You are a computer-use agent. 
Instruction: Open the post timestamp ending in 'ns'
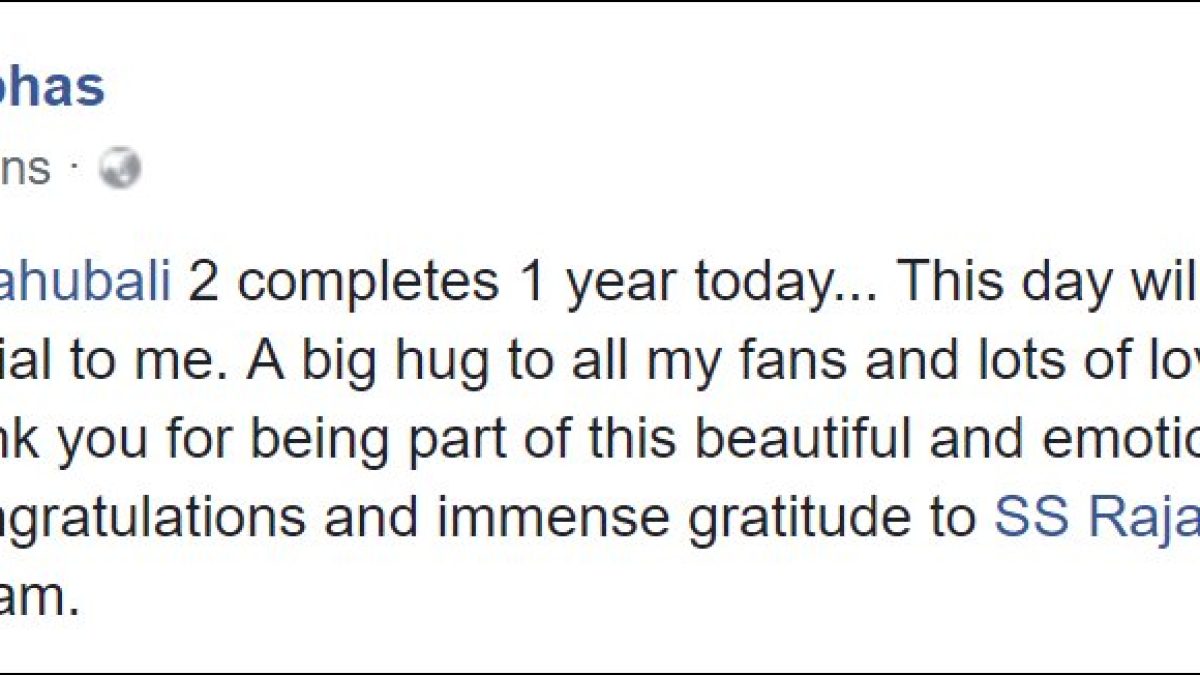coord(25,169)
